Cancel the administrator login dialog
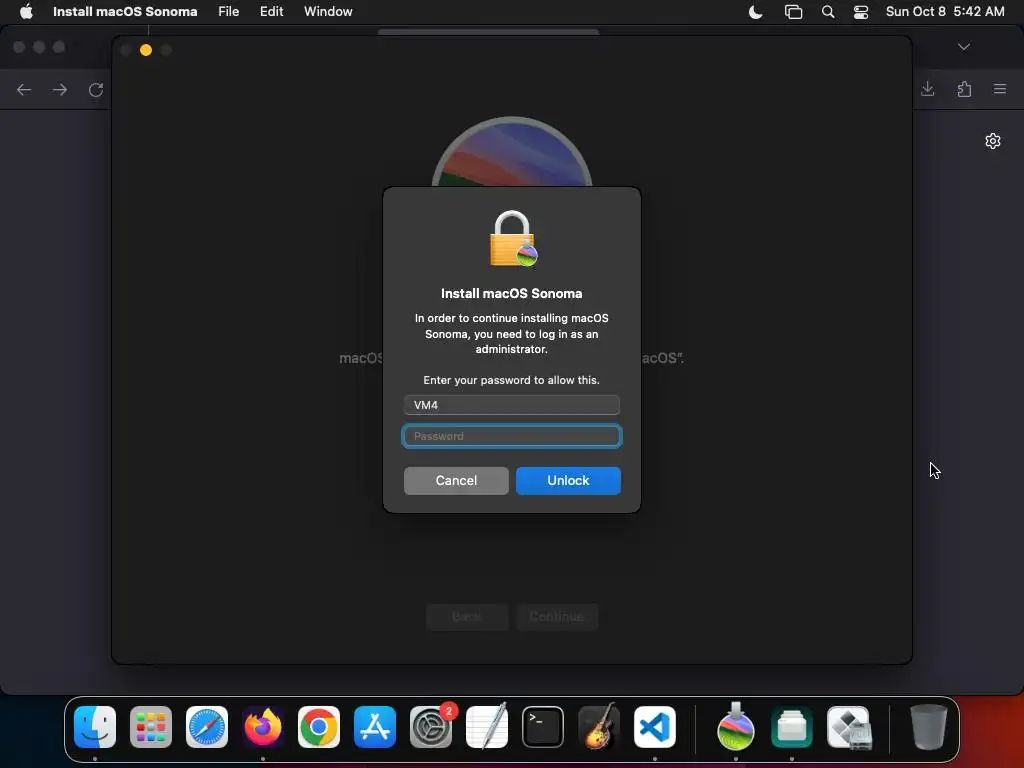This screenshot has width=1024, height=768. point(456,481)
